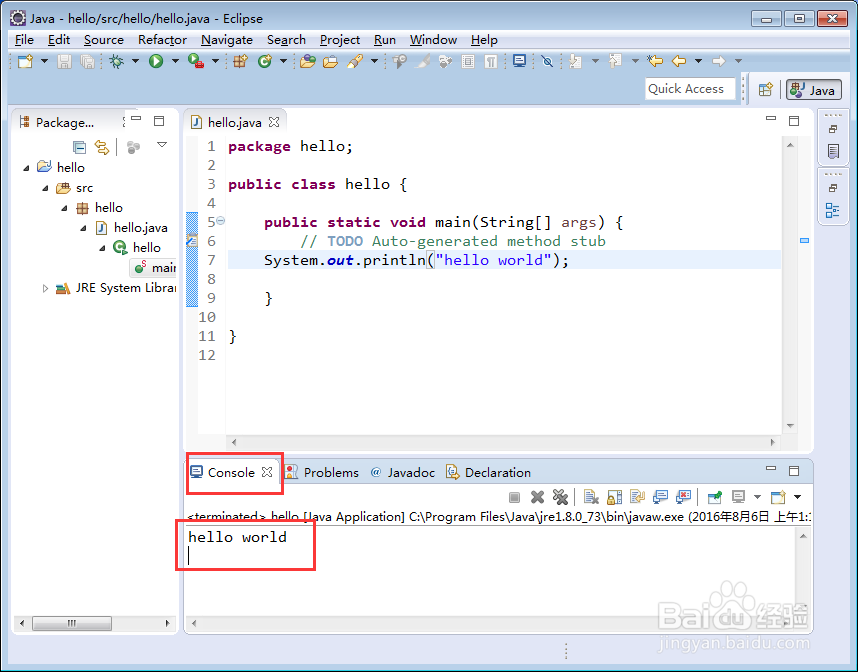Open the Run configurations dropdown arrow
The image size is (858, 672).
pyautogui.click(x=175, y=61)
